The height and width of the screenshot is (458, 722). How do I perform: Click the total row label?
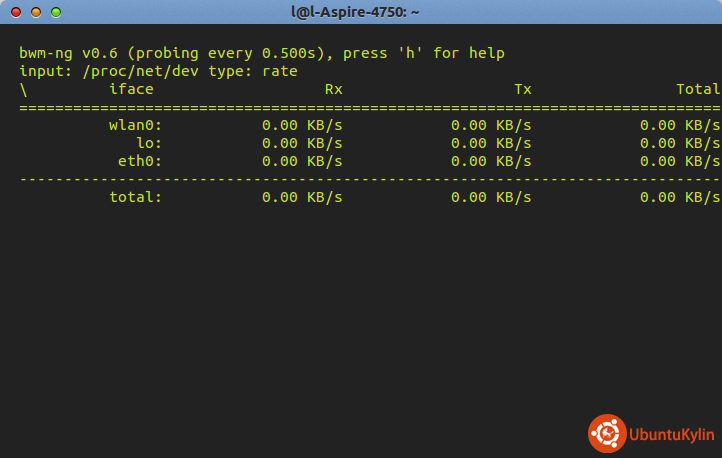135,197
